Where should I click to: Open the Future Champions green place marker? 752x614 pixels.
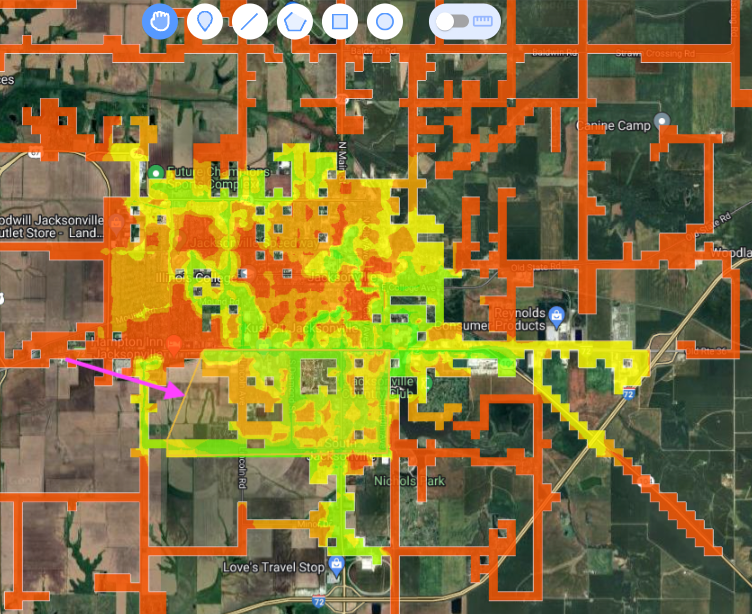click(x=156, y=172)
